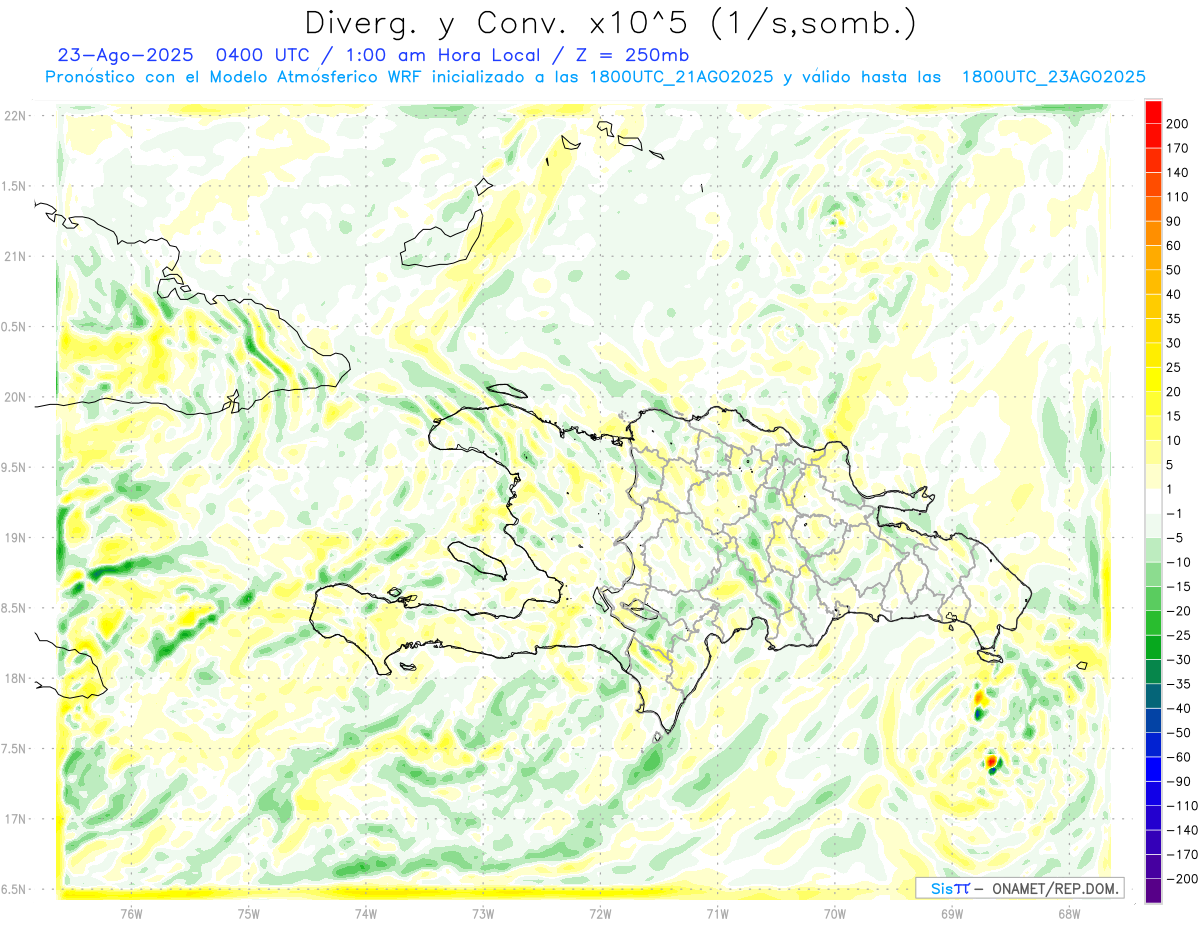Click the "18N" latitude label
Viewport: 1200px width, 927px height.
15,678
